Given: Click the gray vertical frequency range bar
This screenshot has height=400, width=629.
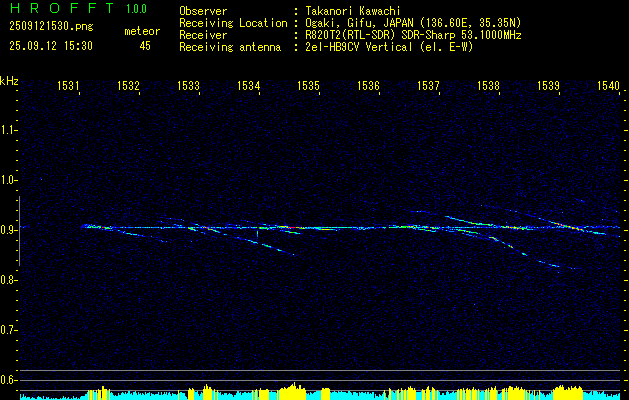Looking at the screenshot, I should pos(19,231).
